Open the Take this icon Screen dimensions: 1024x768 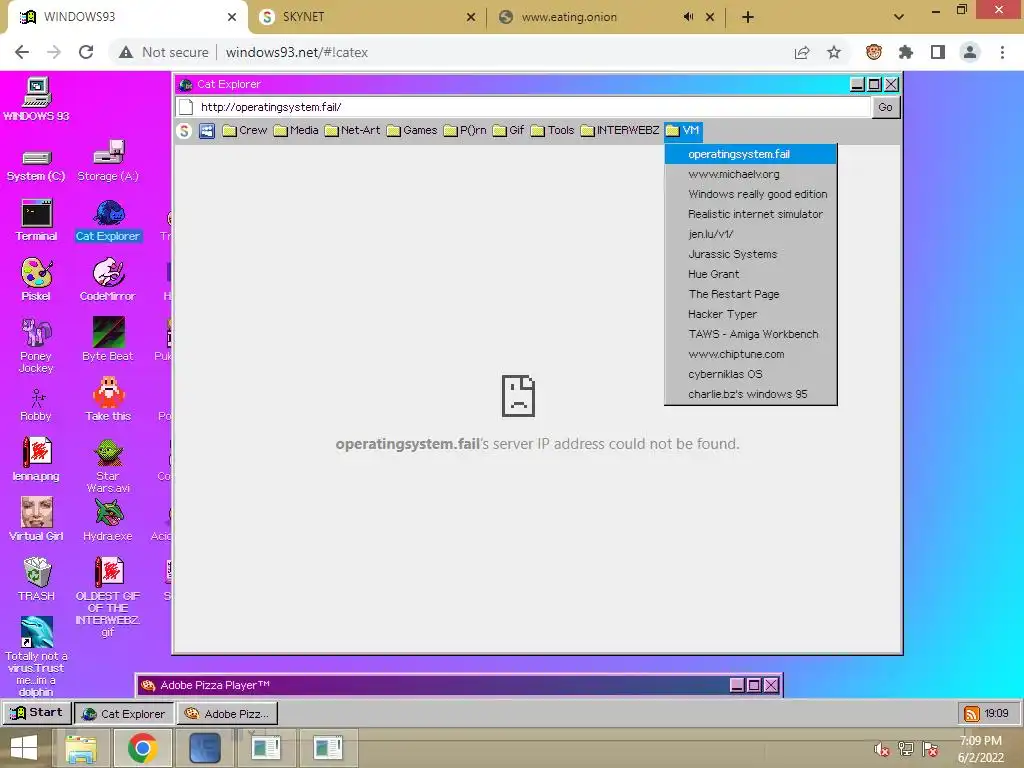click(x=108, y=398)
